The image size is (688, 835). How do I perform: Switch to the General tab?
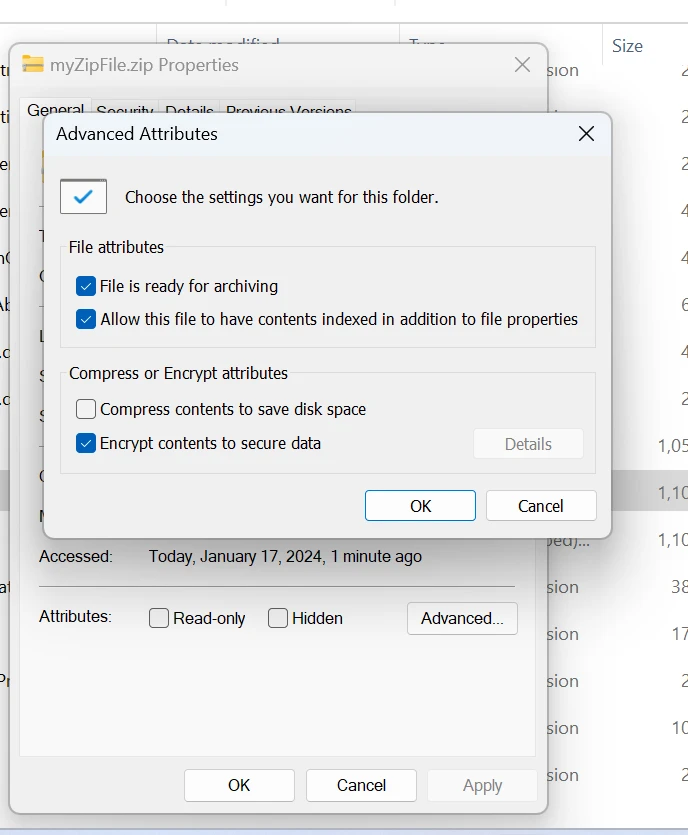[55, 109]
